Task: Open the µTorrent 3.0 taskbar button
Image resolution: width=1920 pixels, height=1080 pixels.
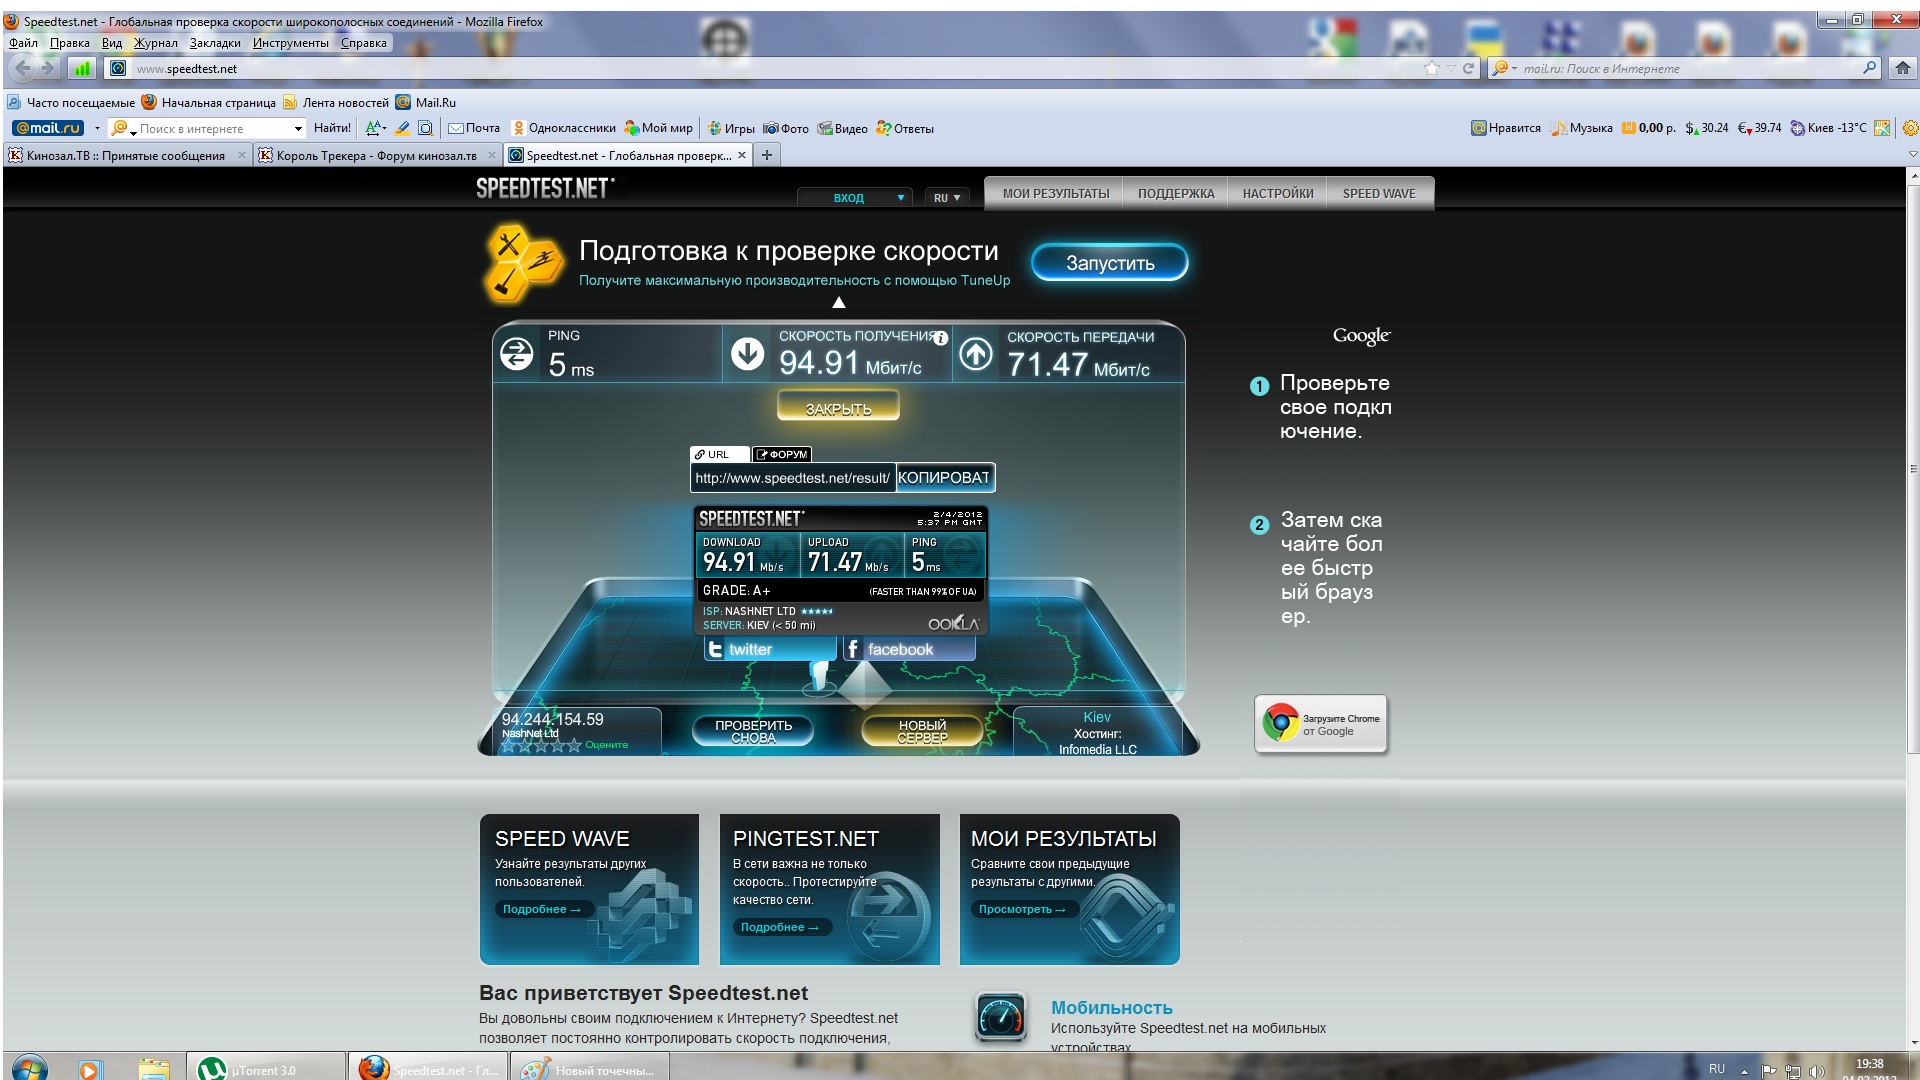Action: coord(265,1068)
